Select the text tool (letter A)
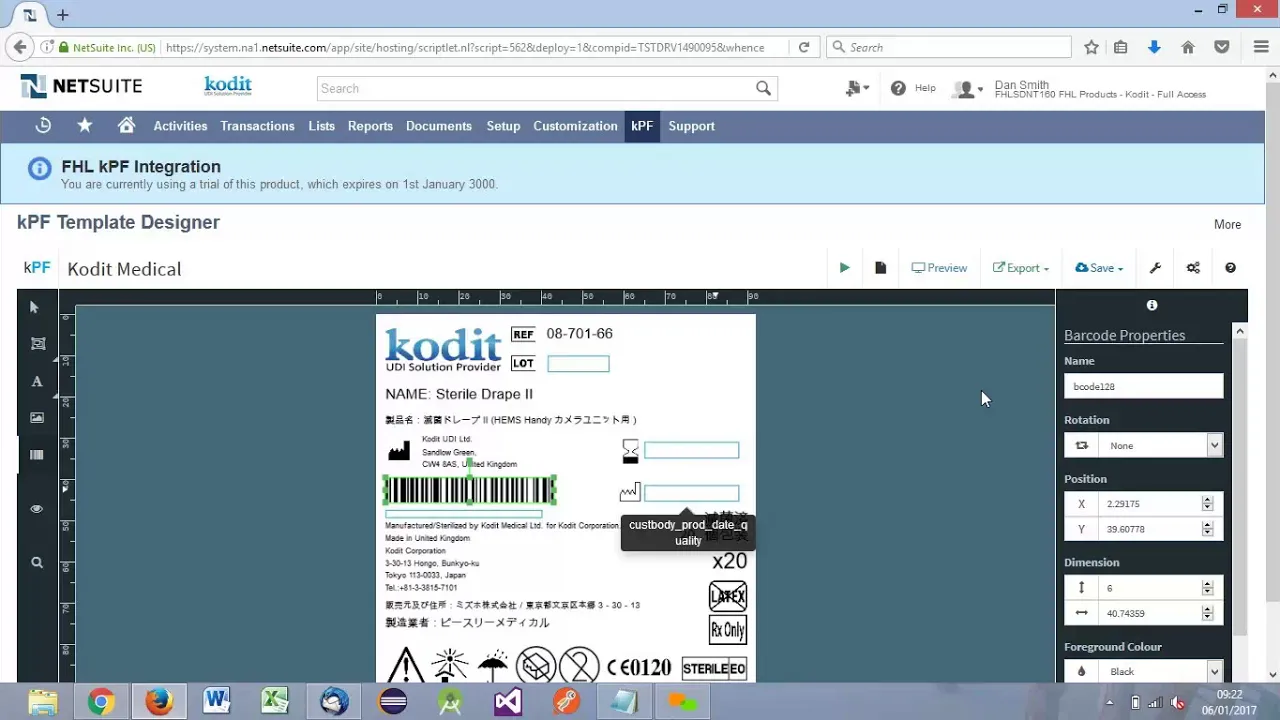1280x720 pixels. tap(37, 381)
